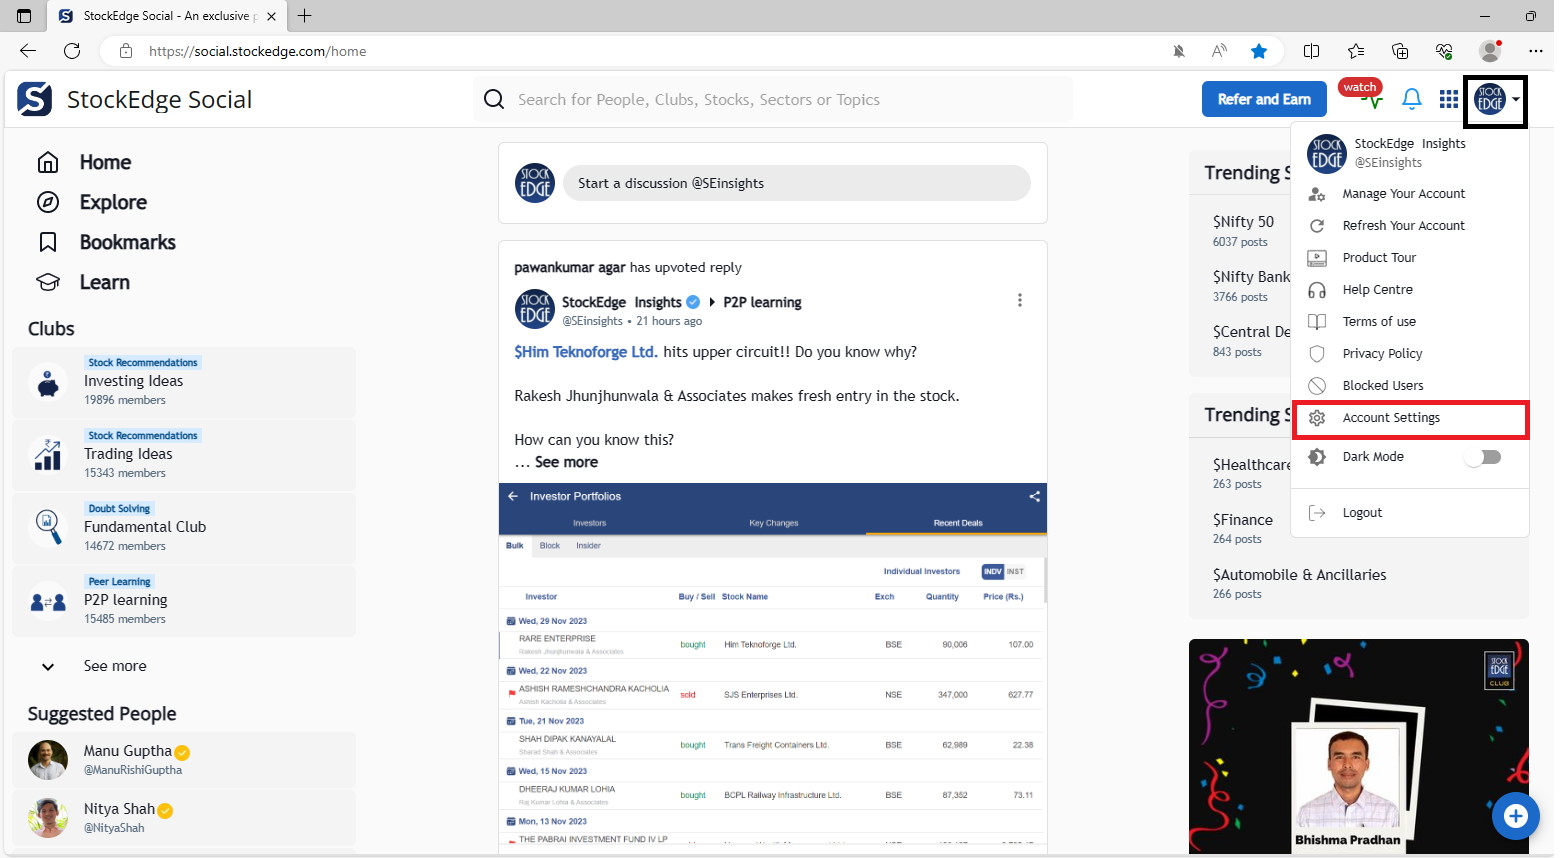Open the notifications bell icon
The height and width of the screenshot is (858, 1560).
click(1411, 99)
